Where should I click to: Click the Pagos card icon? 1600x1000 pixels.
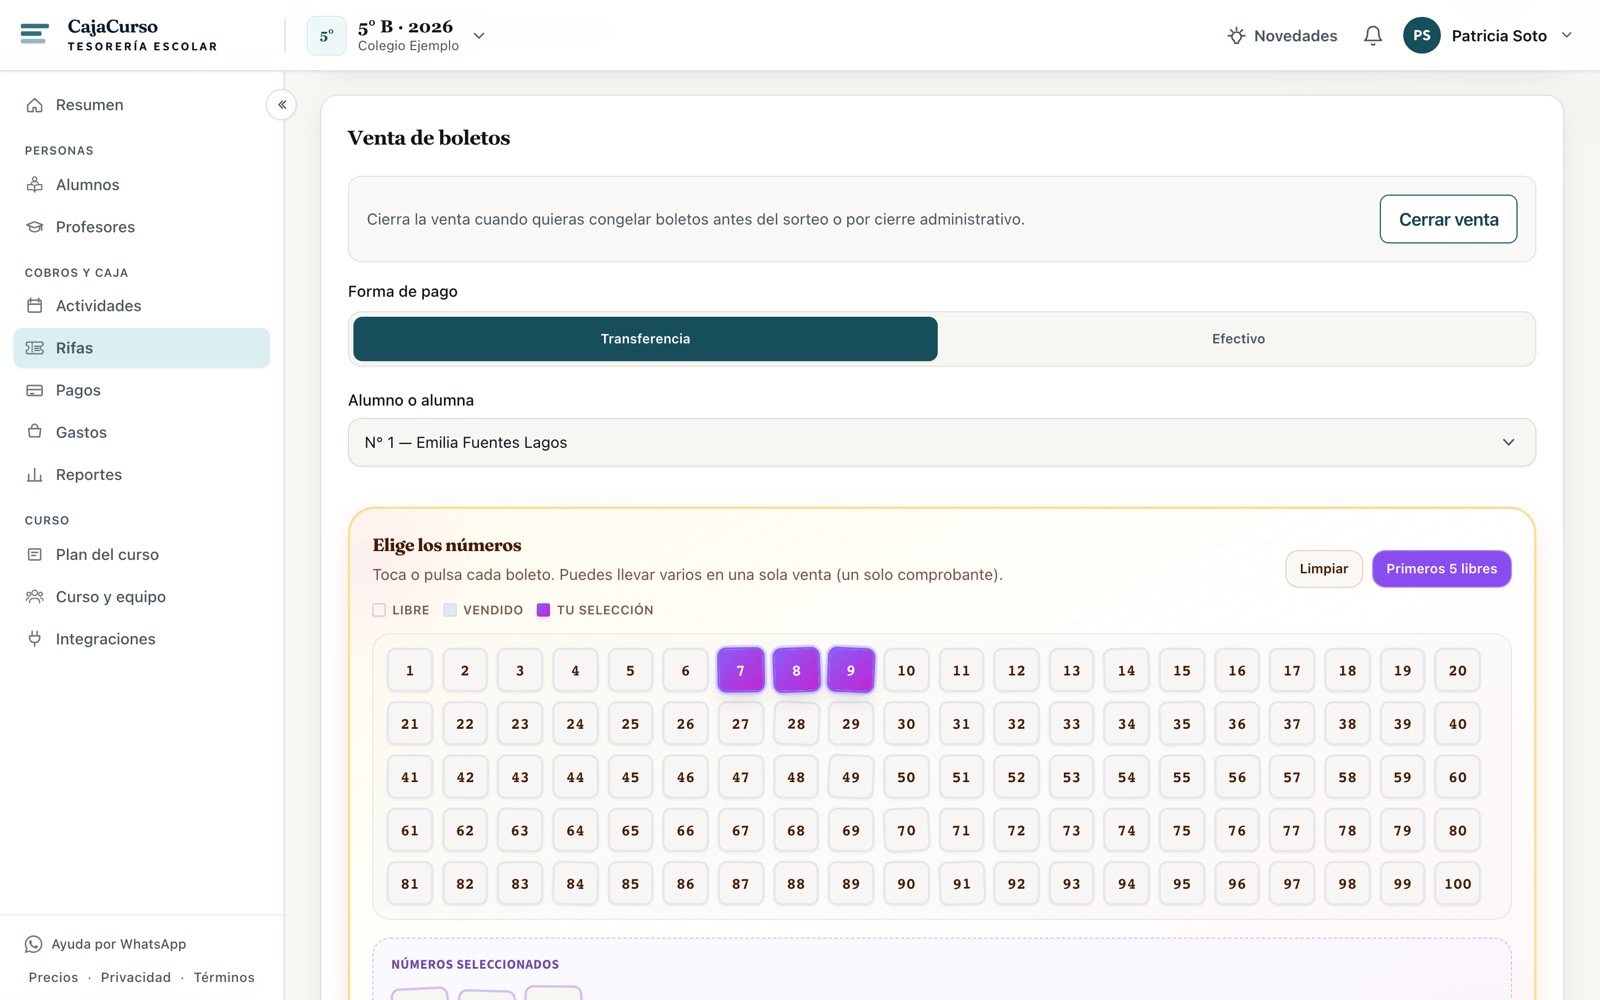pyautogui.click(x=35, y=390)
